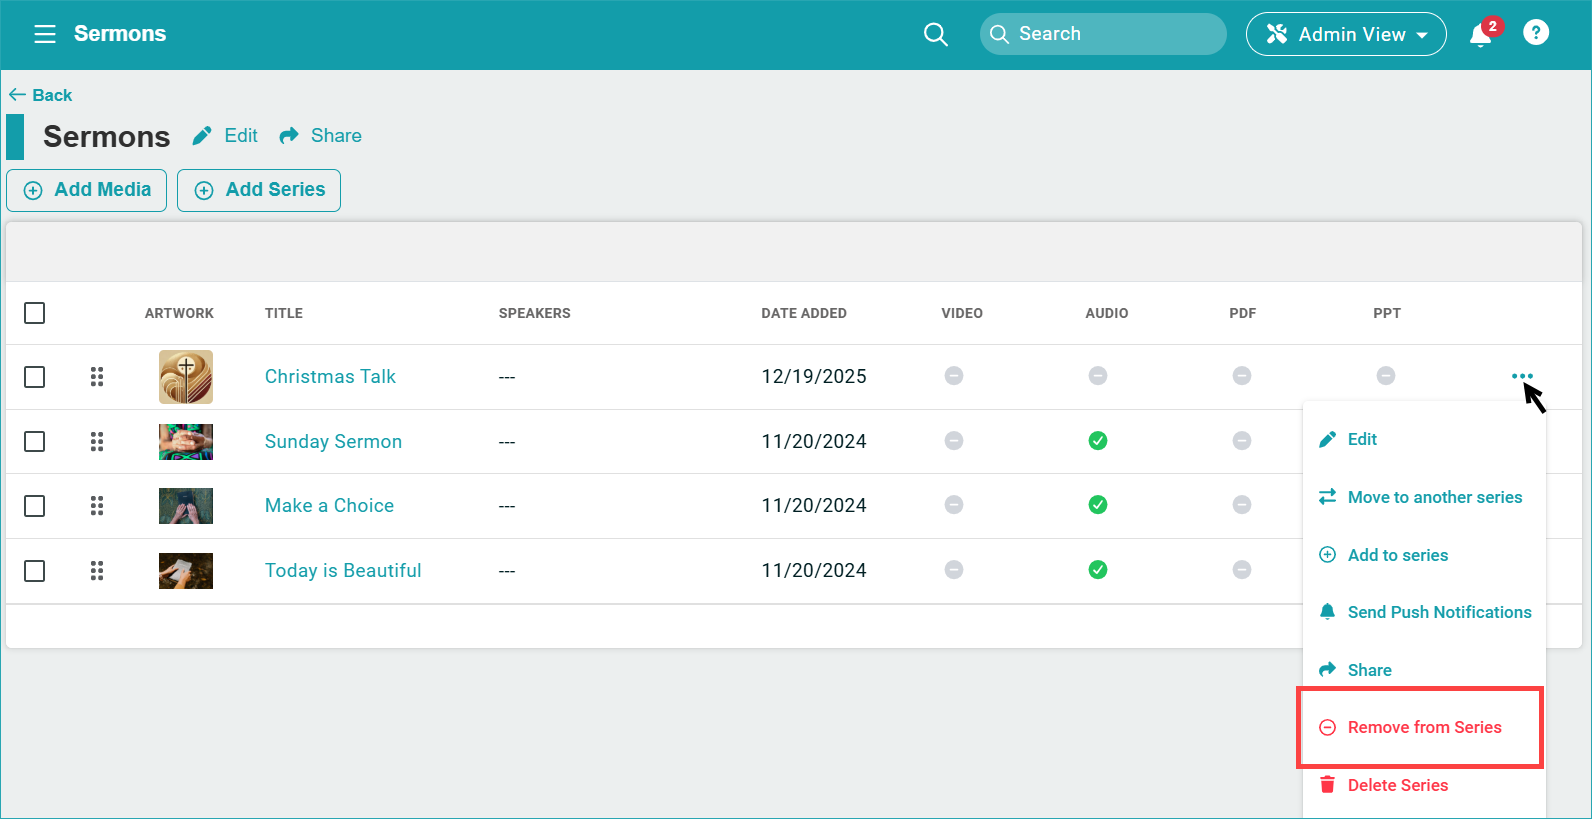
Task: Select Move to another series option
Action: click(1433, 497)
